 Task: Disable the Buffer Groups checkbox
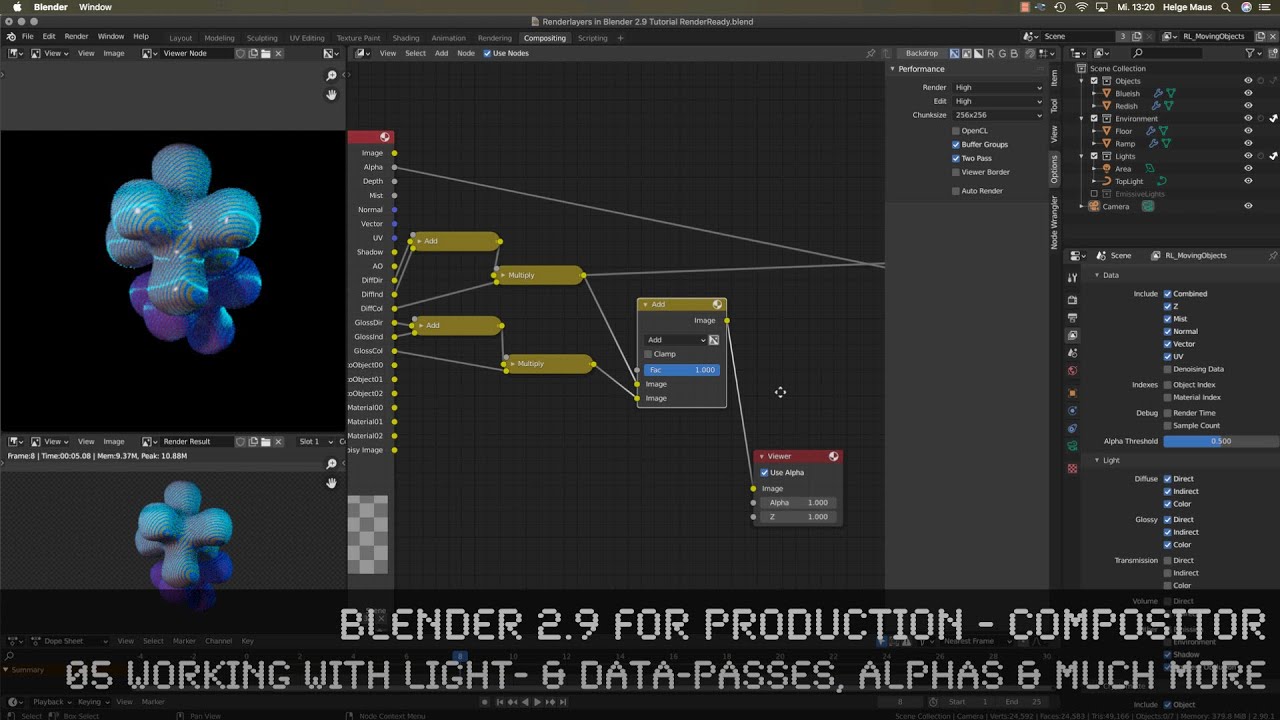tap(956, 145)
